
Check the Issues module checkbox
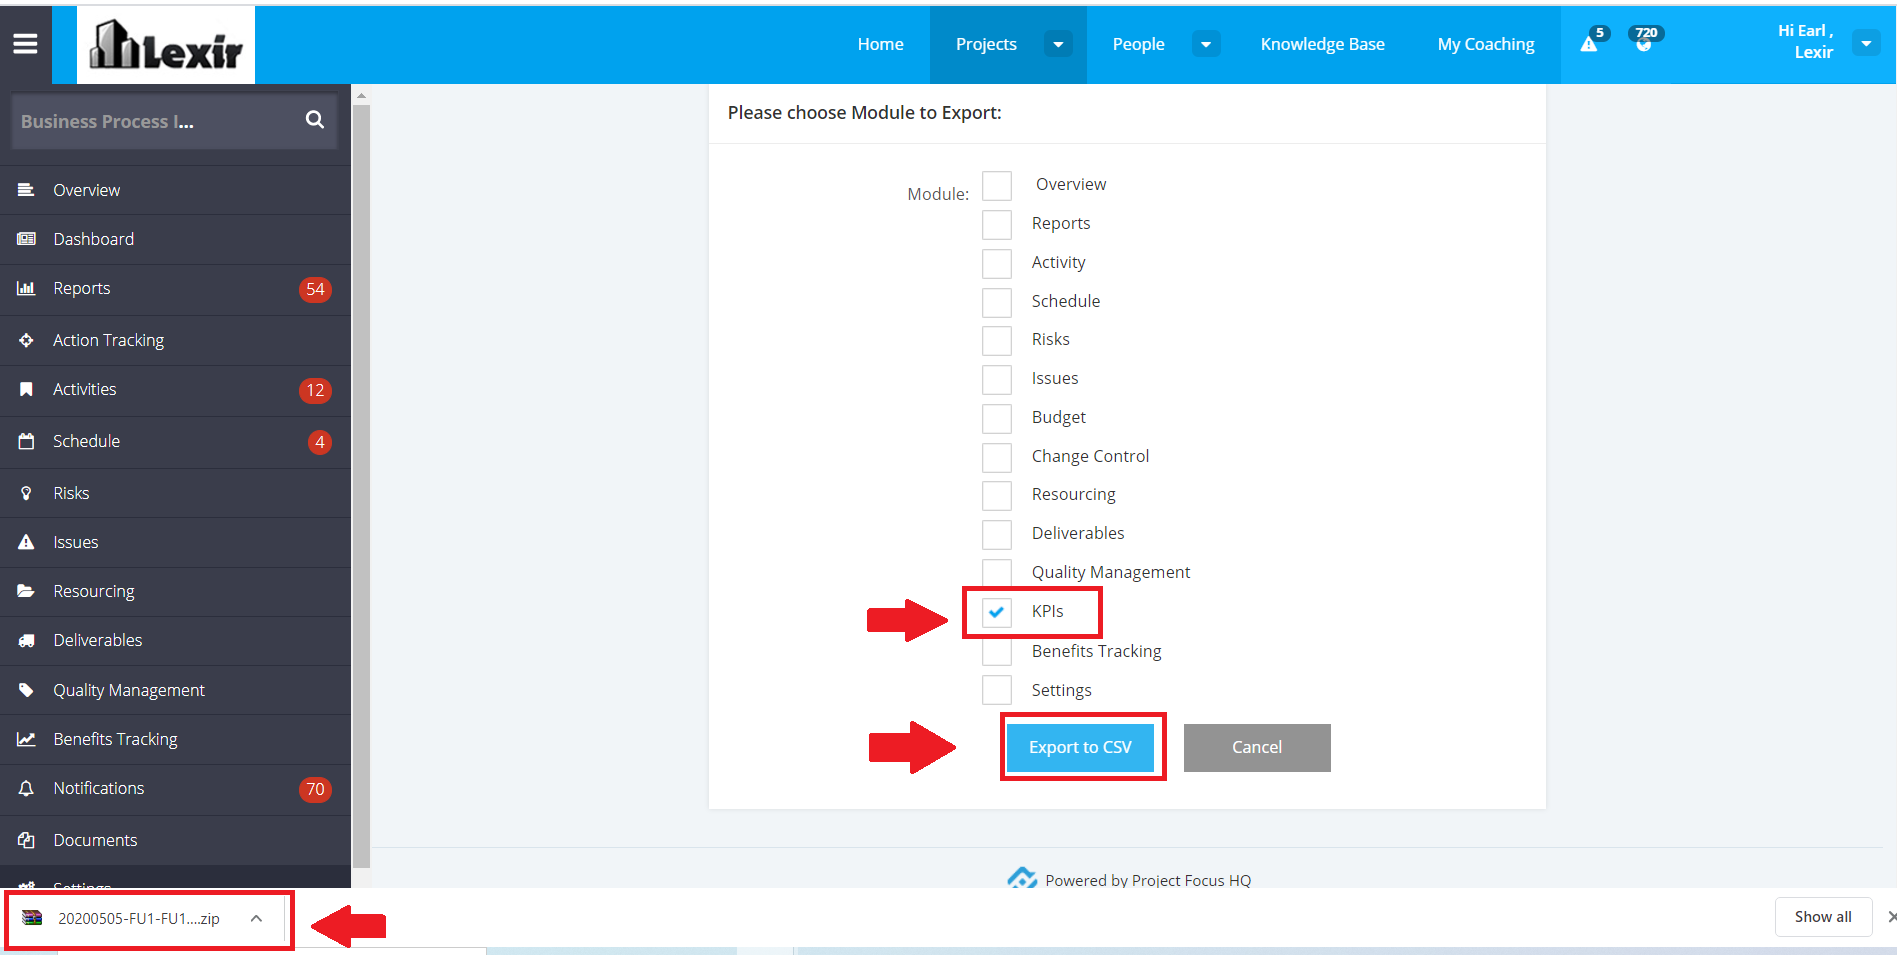click(997, 380)
